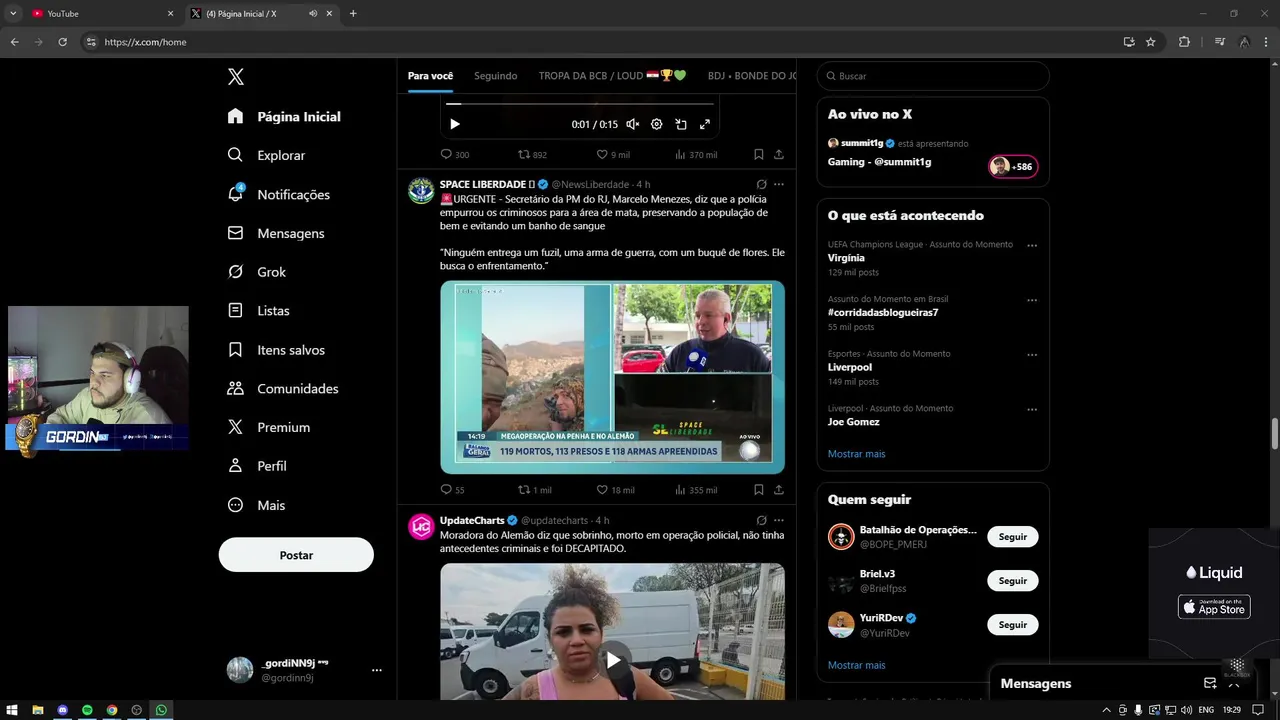Viewport: 1280px width, 720px height.
Task: Open Explorar in the sidebar
Action: (x=266, y=155)
